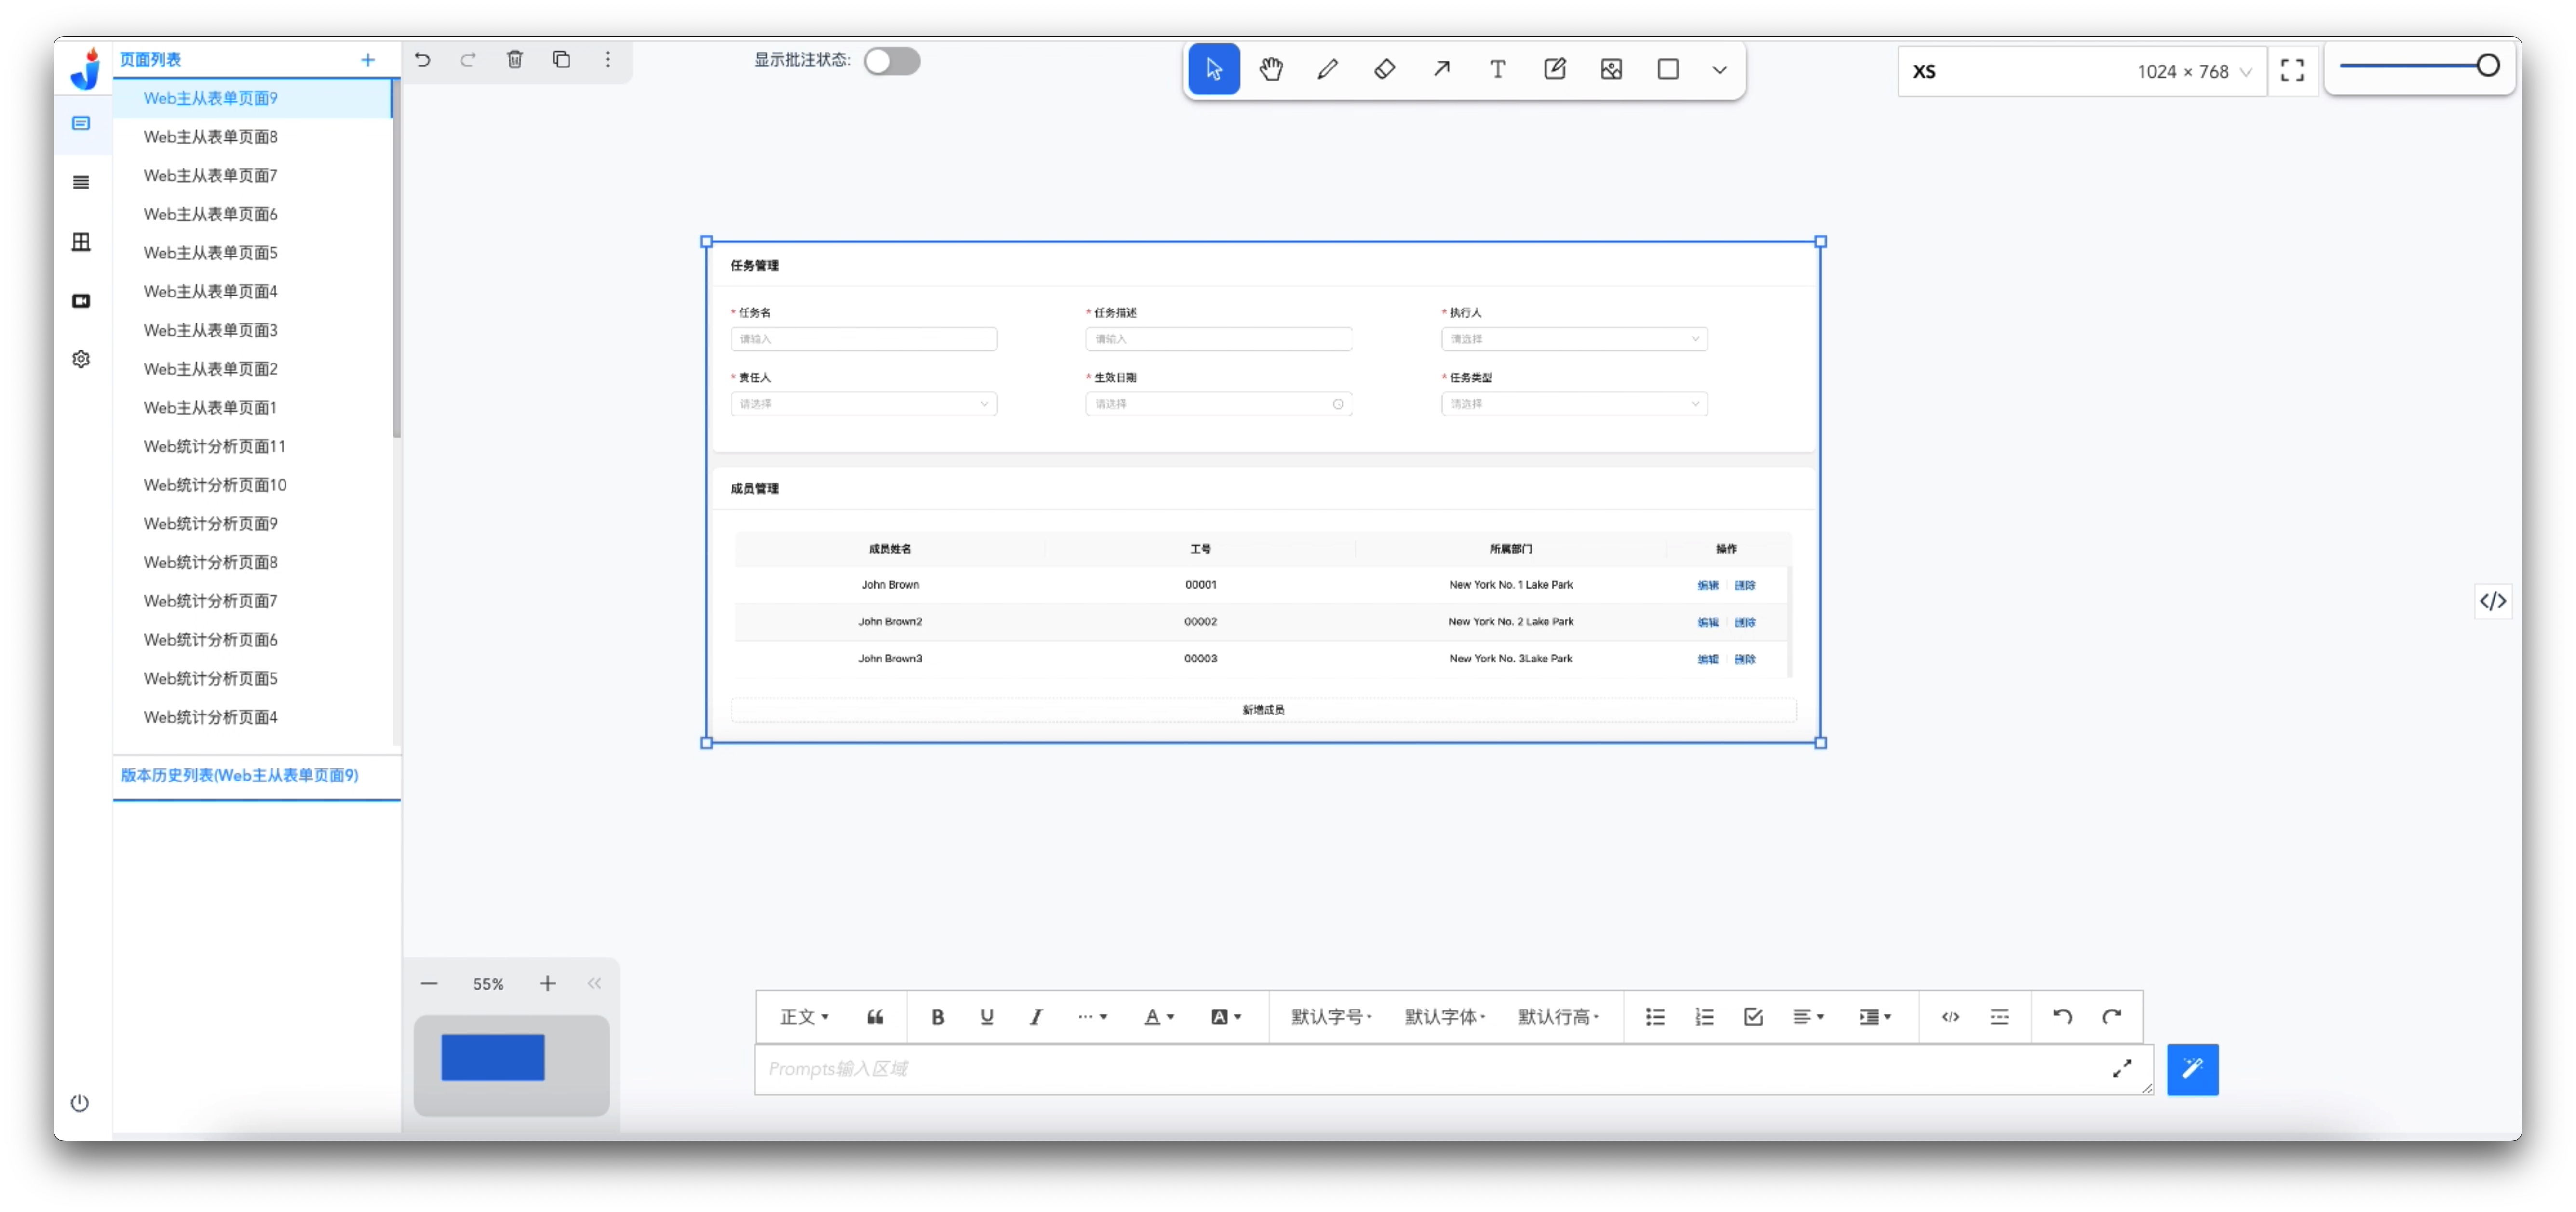This screenshot has width=2576, height=1212.
Task: Select the arrow drawing tool
Action: click(1441, 69)
